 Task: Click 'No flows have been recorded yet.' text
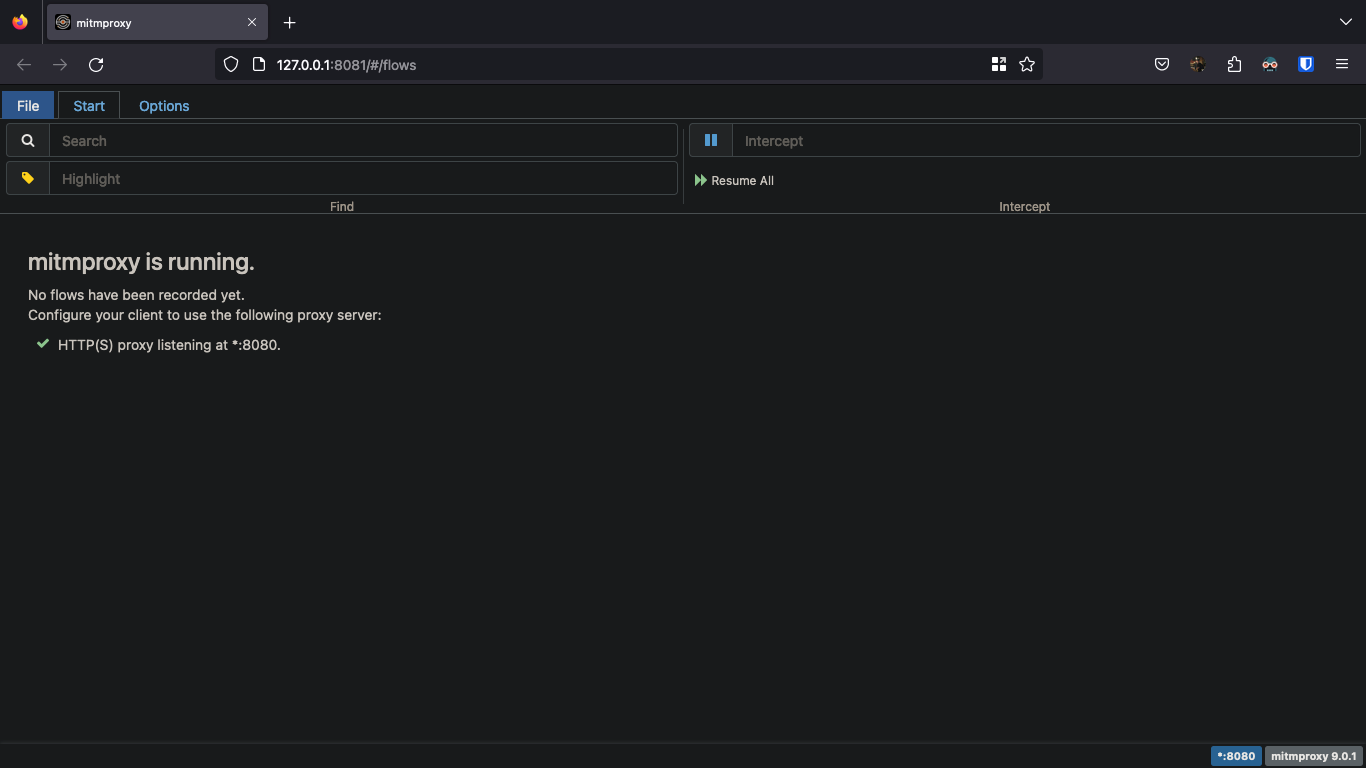(136, 295)
